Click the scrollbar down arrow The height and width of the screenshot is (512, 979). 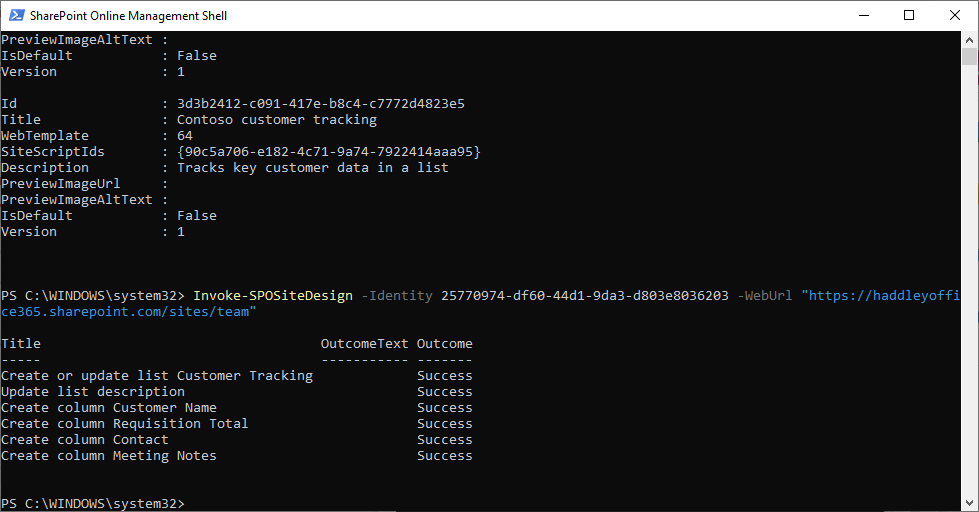[x=970, y=503]
